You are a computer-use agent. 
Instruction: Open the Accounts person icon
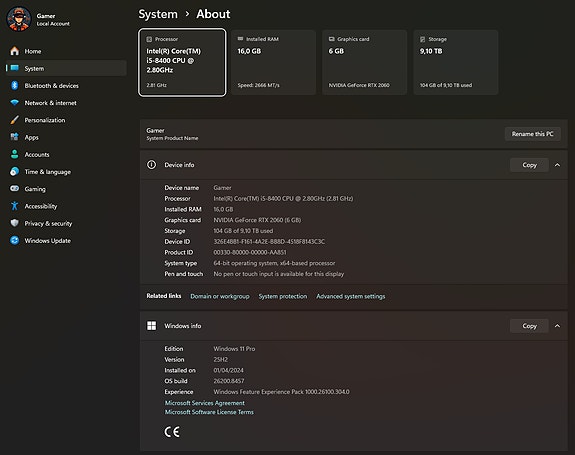[x=15, y=154]
